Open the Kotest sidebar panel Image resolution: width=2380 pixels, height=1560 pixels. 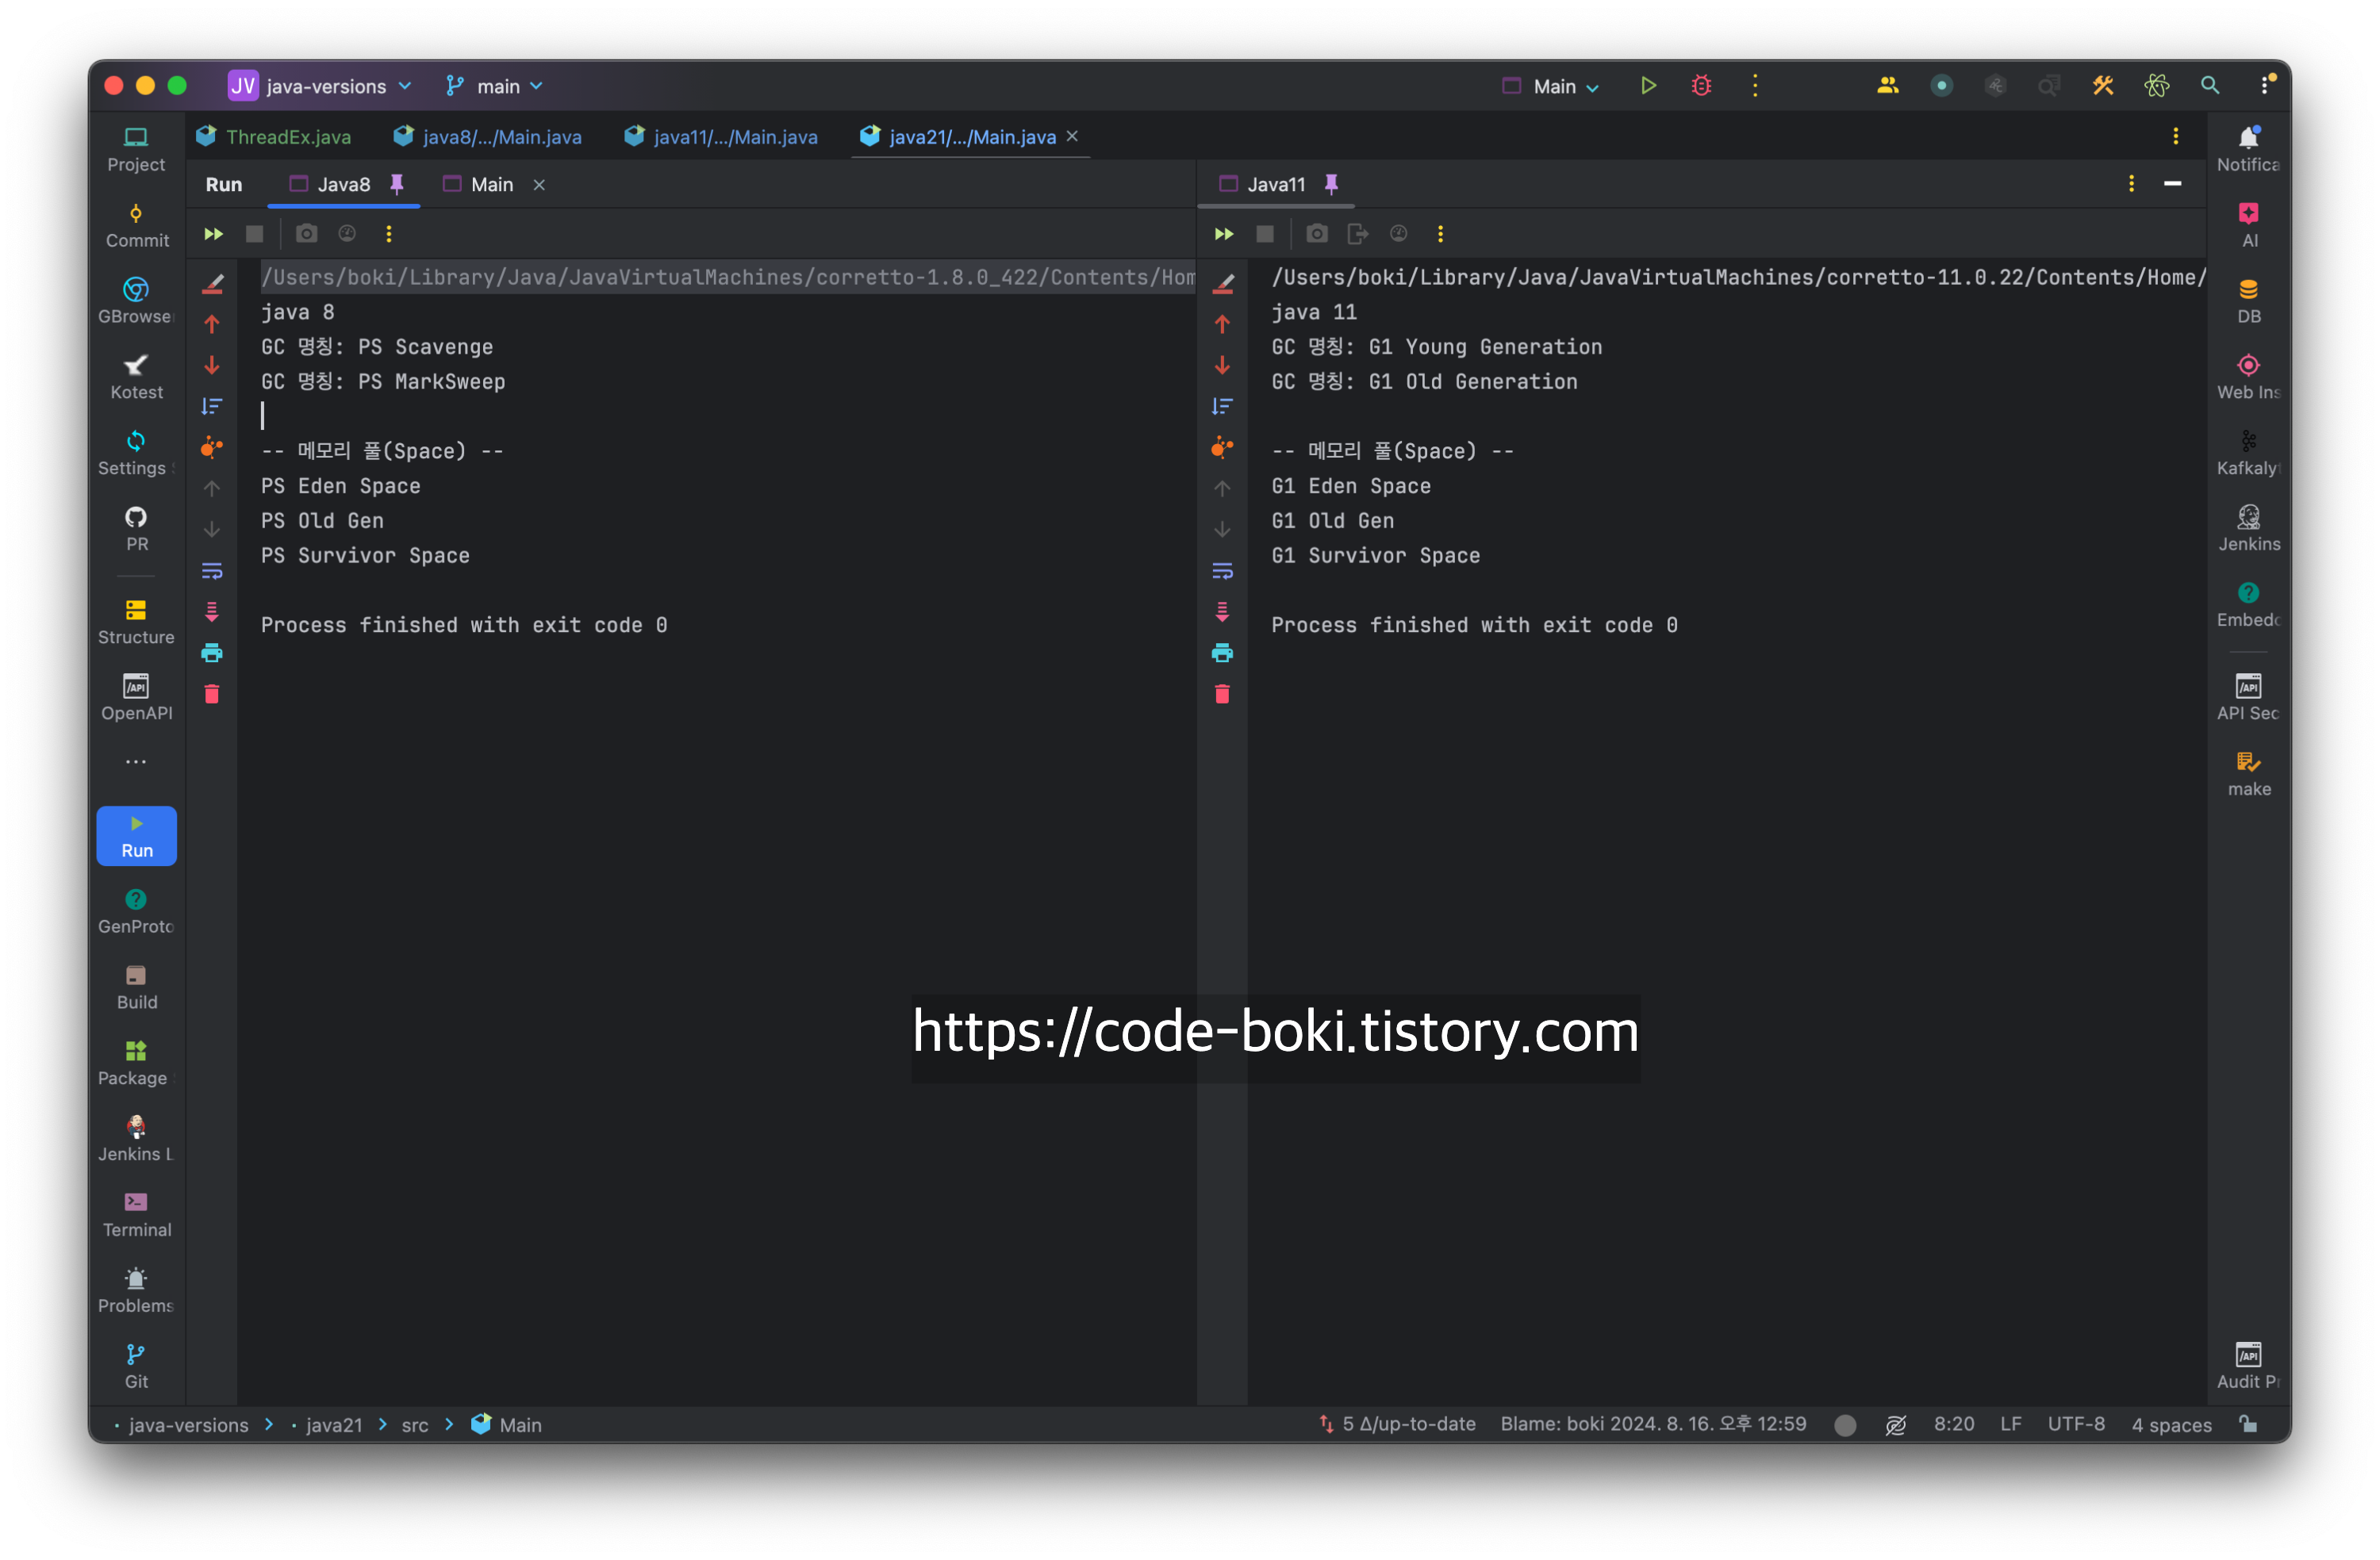(x=137, y=377)
